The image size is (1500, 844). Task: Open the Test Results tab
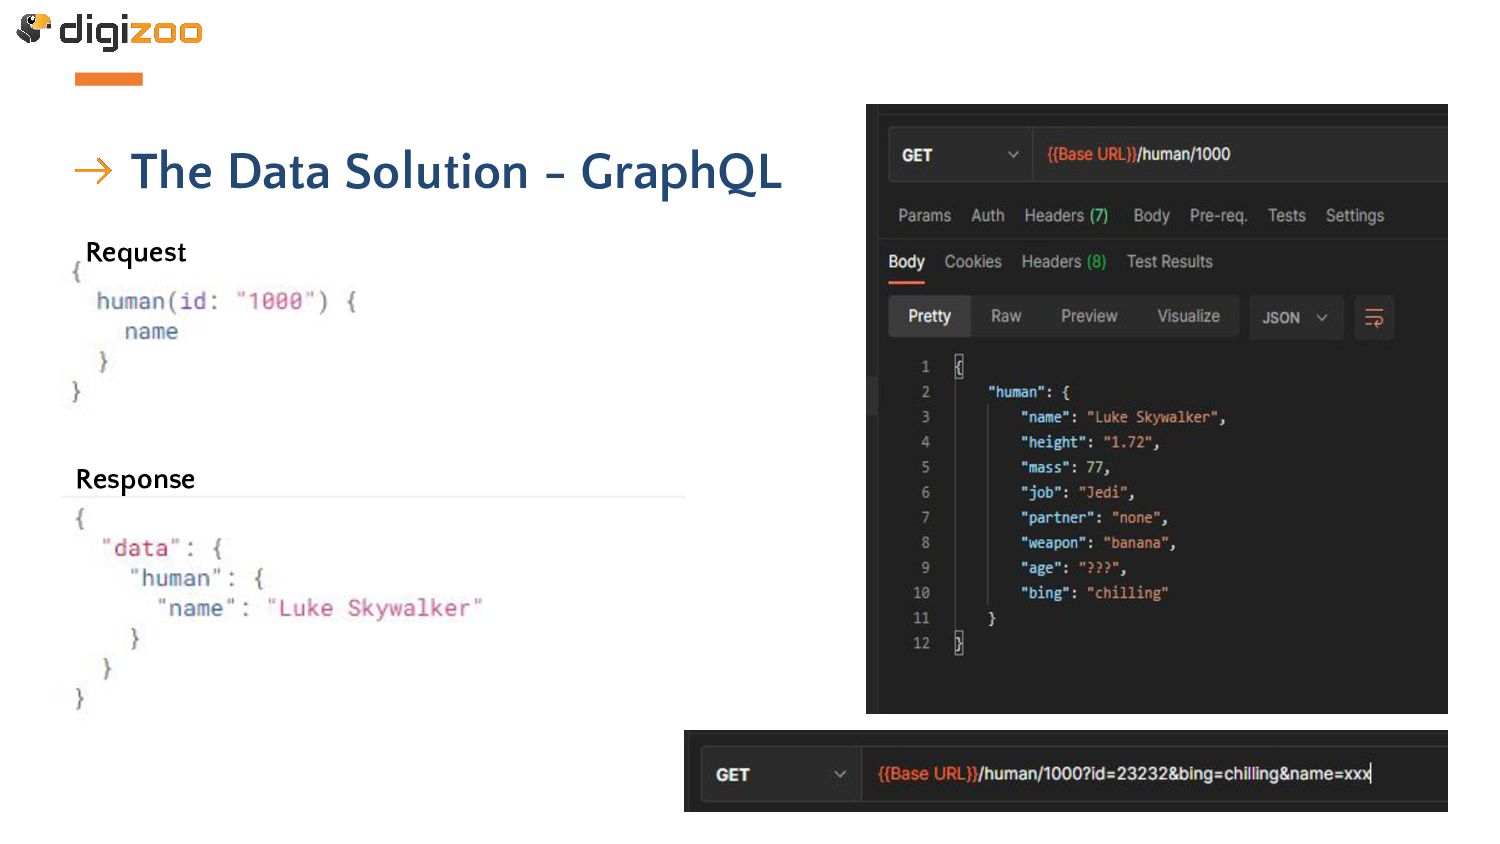pyautogui.click(x=1169, y=262)
